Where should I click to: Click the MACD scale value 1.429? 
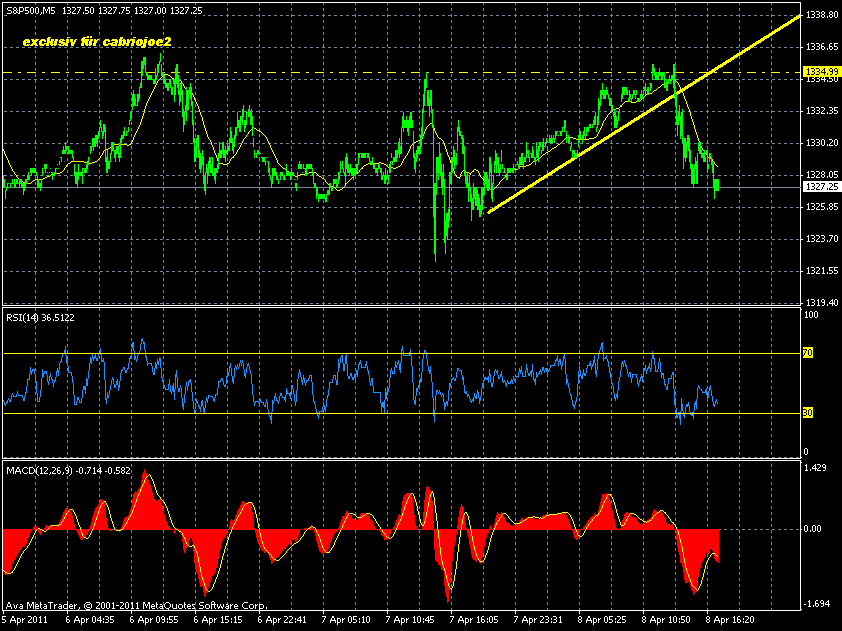pos(815,468)
